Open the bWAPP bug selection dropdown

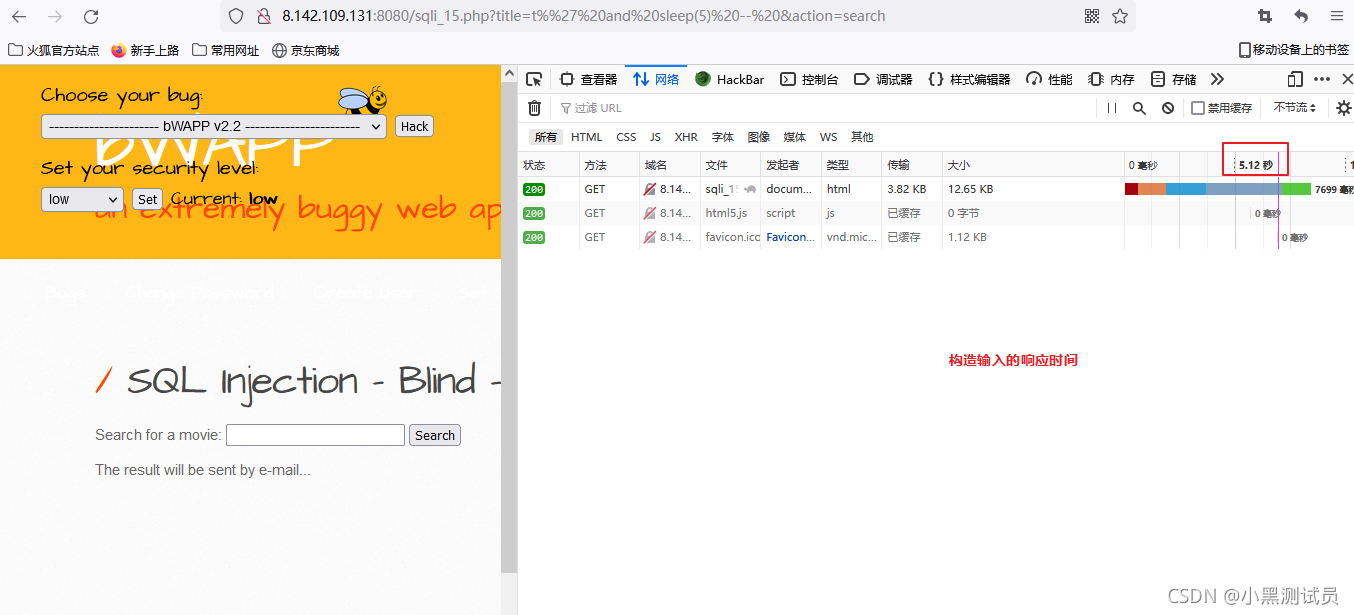tap(214, 126)
